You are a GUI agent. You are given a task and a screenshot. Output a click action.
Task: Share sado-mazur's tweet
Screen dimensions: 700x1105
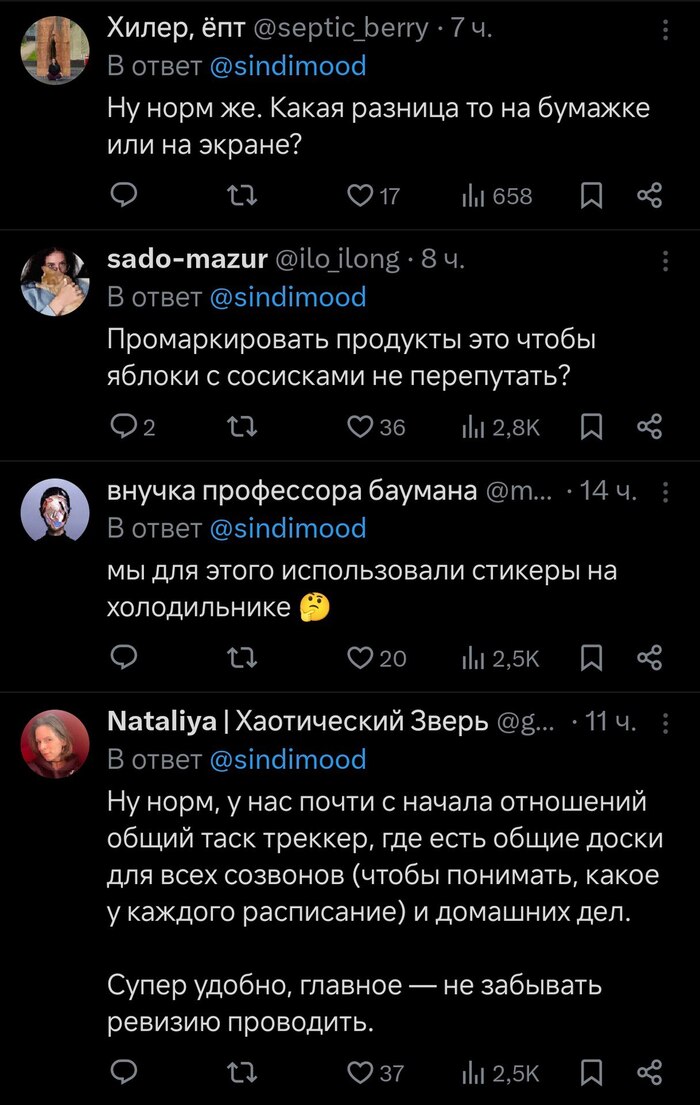pyautogui.click(x=649, y=427)
